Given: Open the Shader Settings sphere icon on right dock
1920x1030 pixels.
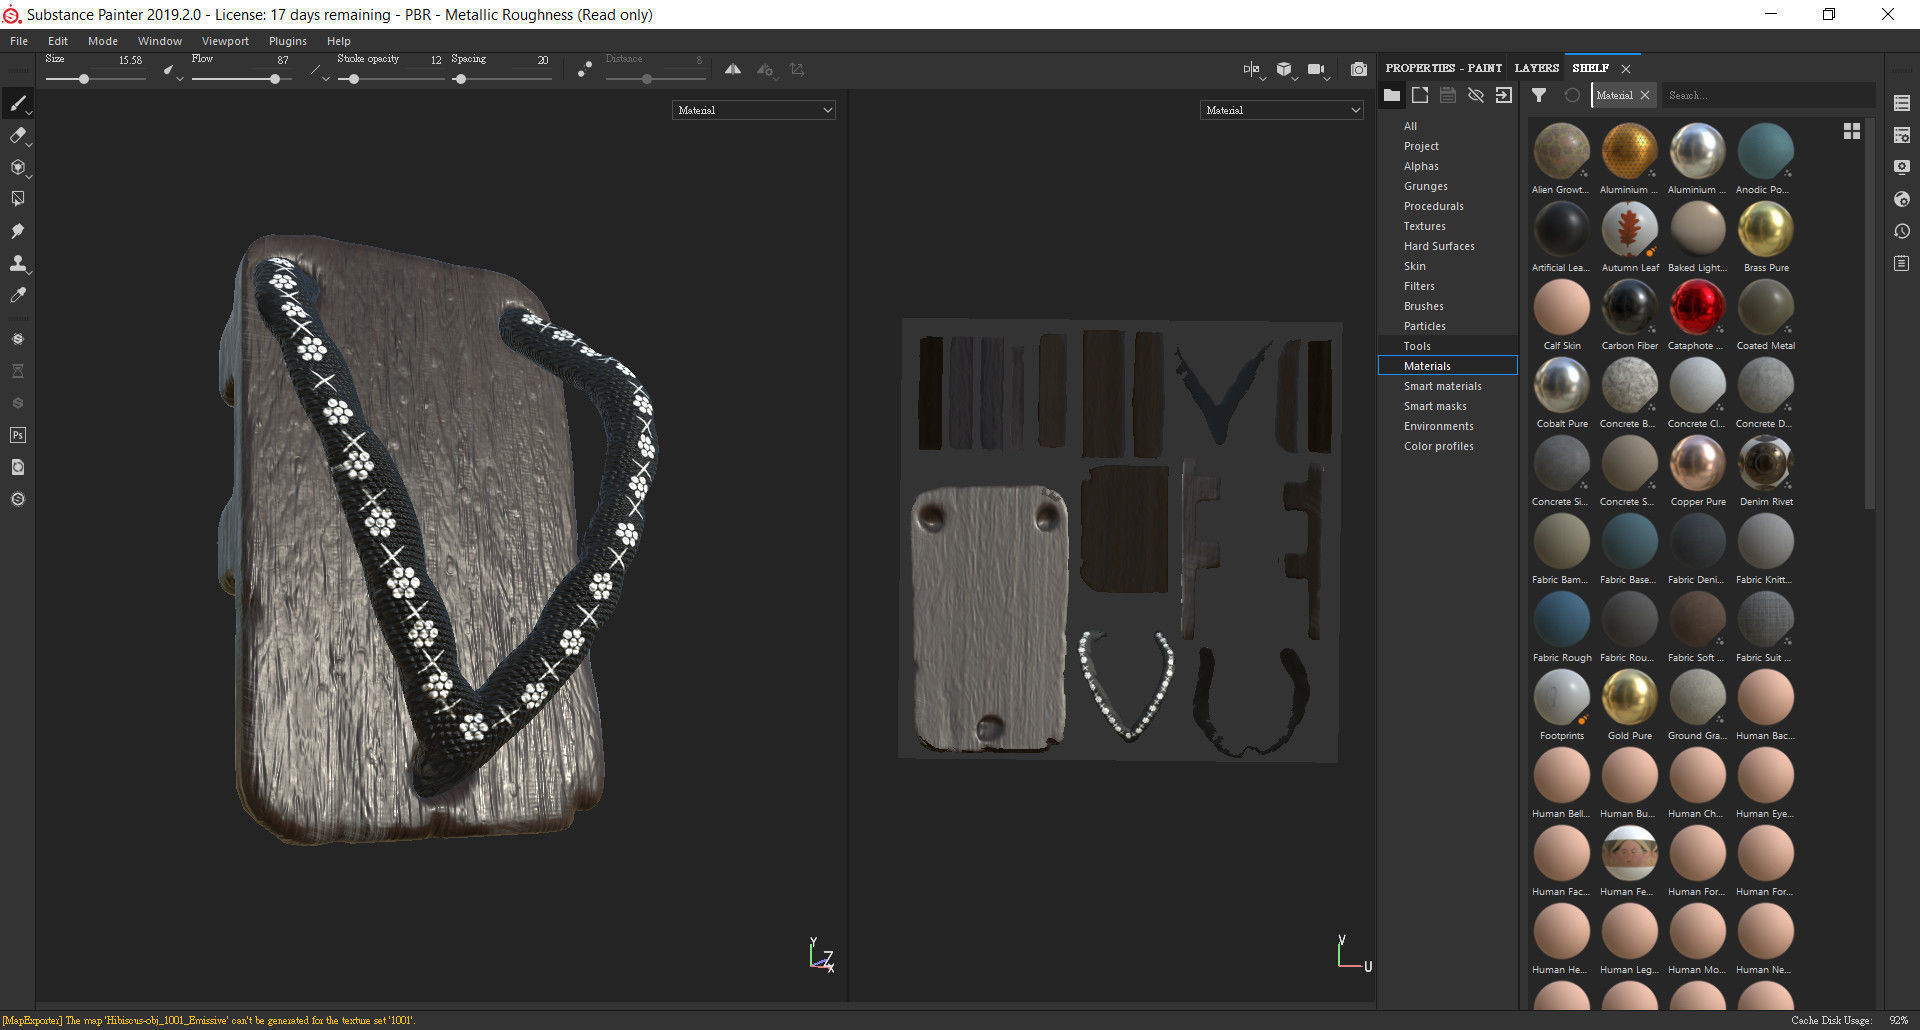Looking at the screenshot, I should 1902,199.
